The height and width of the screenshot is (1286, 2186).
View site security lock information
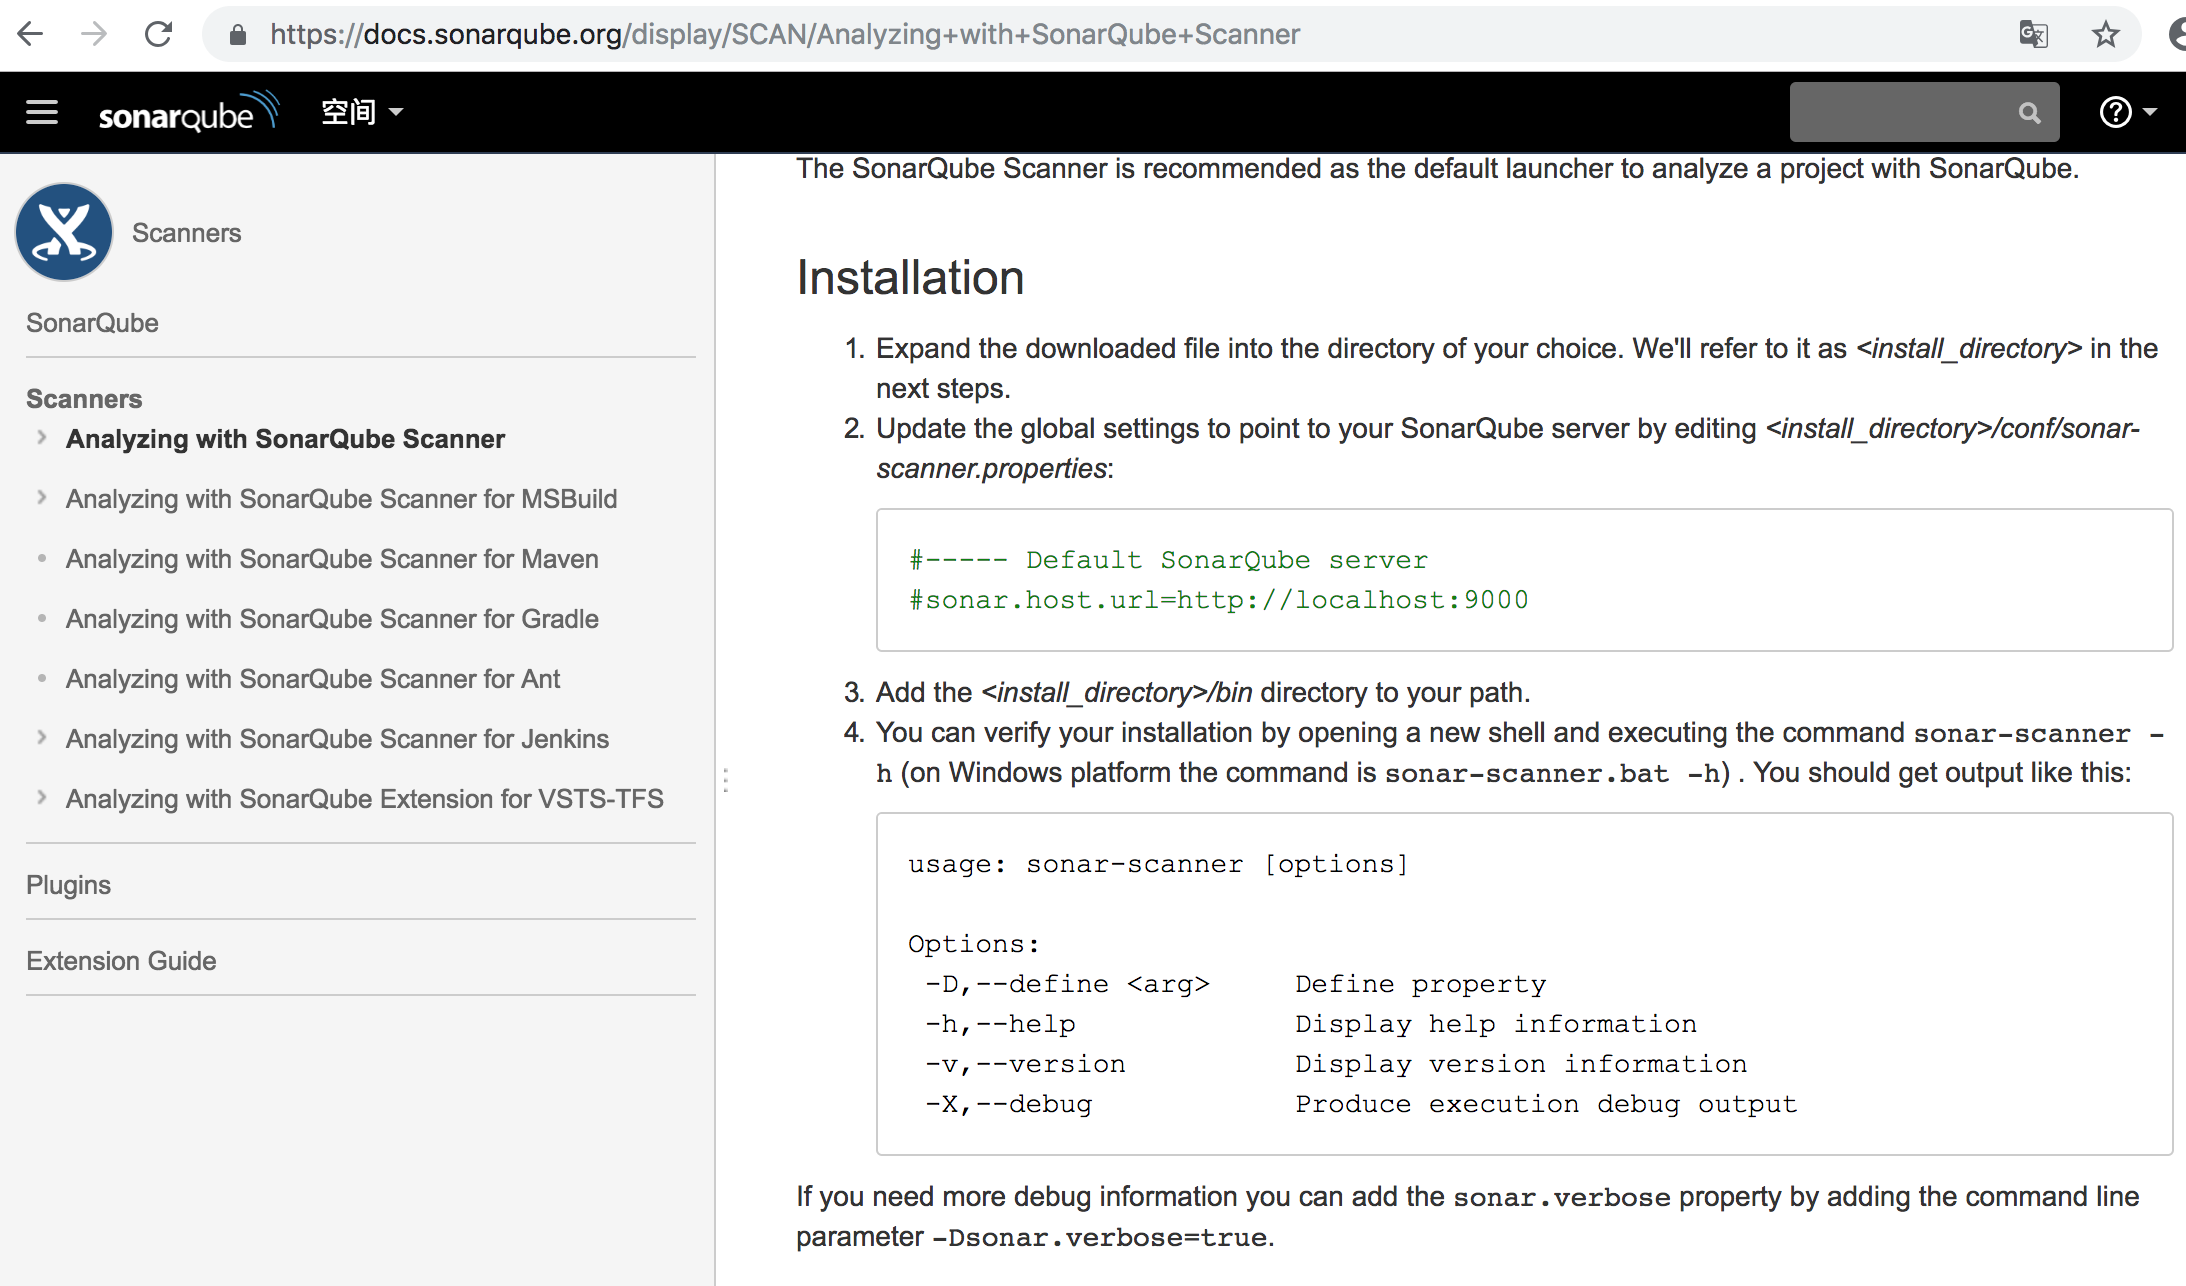coord(237,35)
